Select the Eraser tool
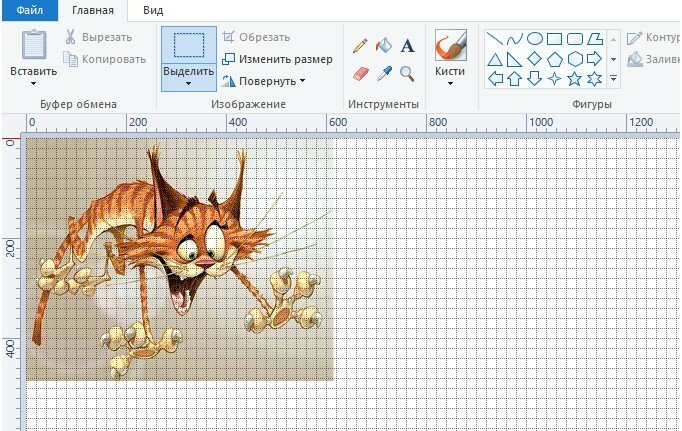 (360, 74)
